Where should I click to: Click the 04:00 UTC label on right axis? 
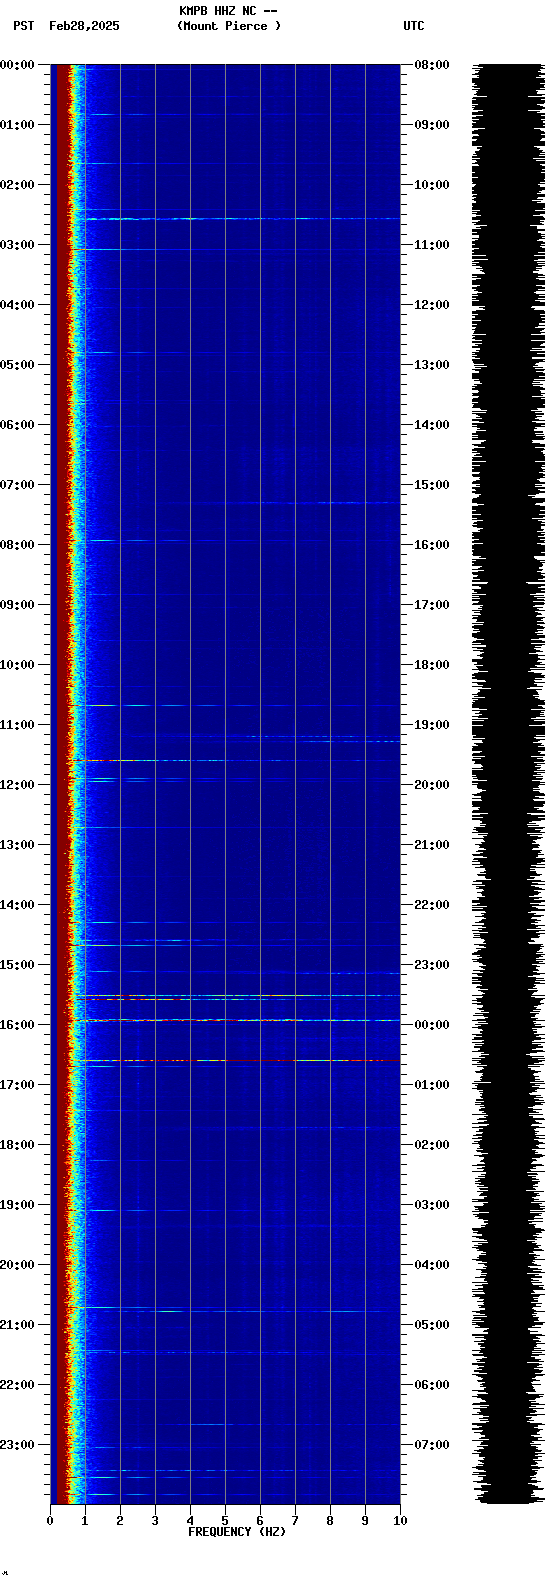431,1265
